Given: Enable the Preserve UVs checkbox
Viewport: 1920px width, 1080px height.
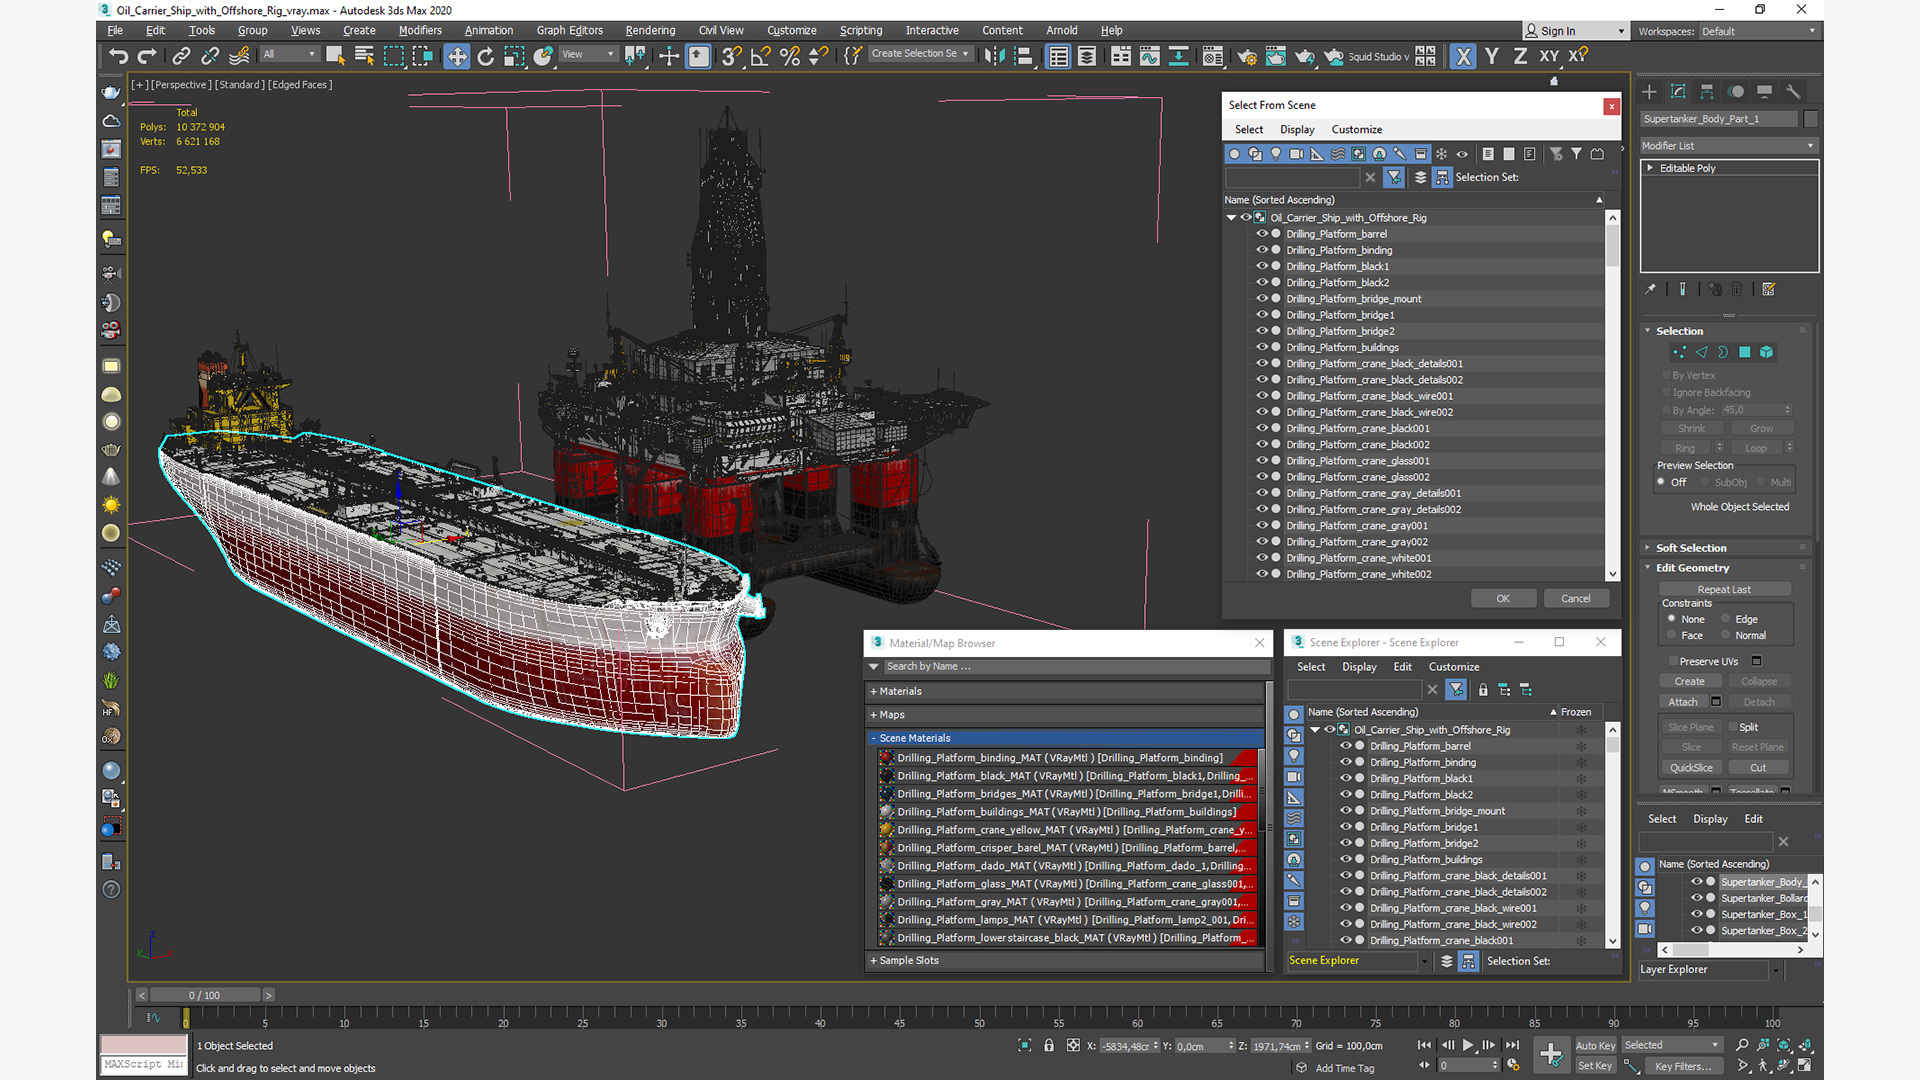Looking at the screenshot, I should click(x=1673, y=661).
